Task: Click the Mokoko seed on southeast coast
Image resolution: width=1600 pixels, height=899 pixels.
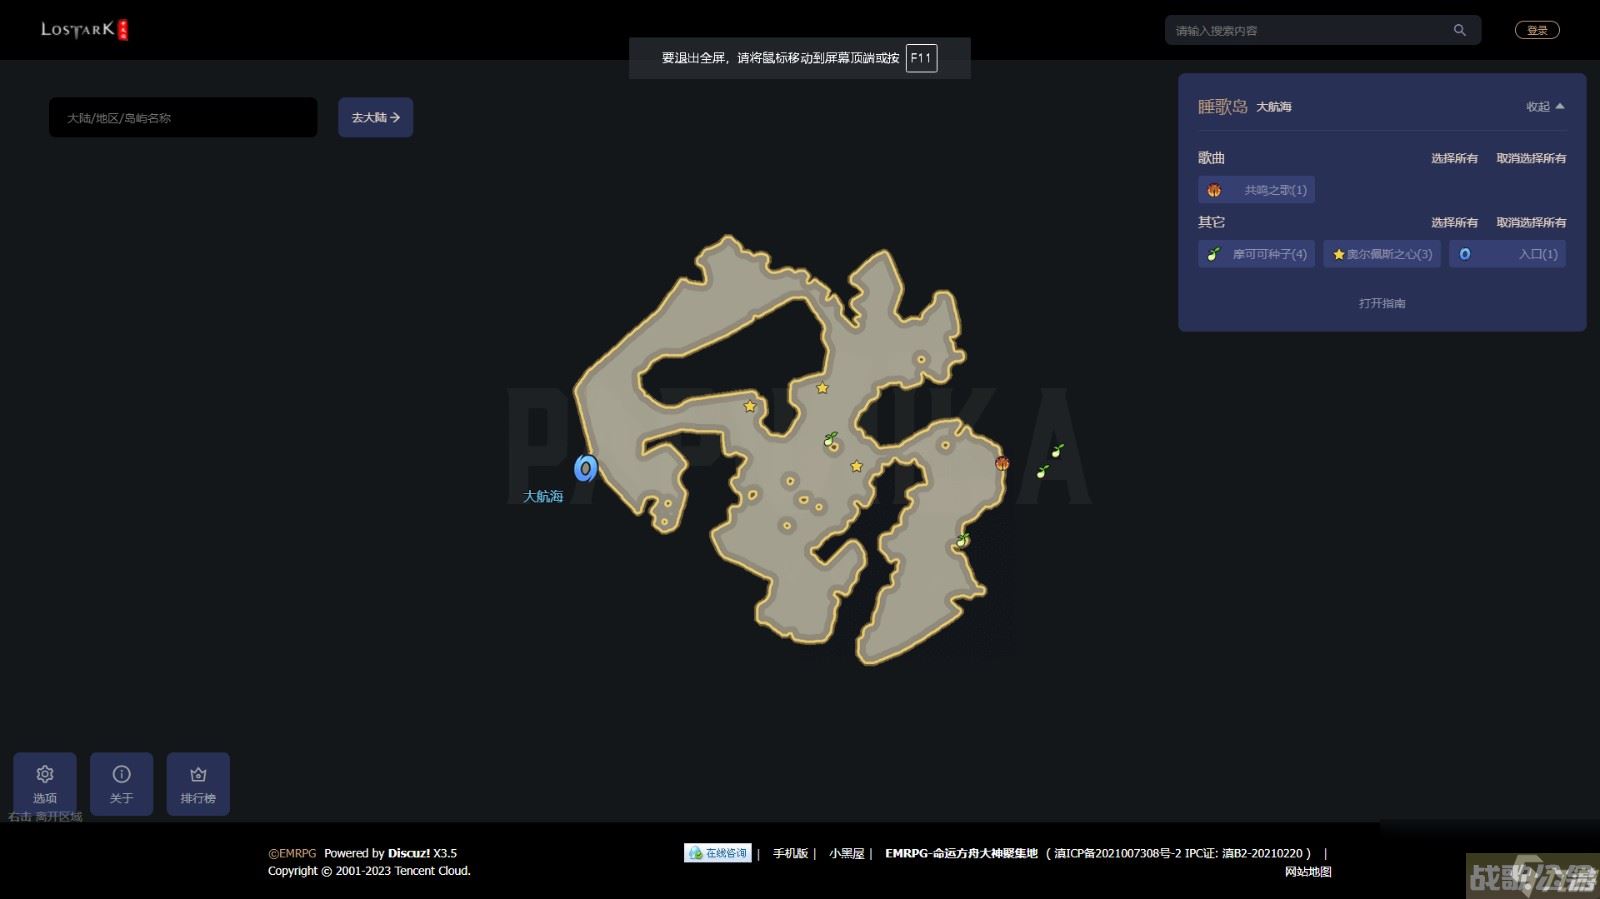Action: click(962, 540)
